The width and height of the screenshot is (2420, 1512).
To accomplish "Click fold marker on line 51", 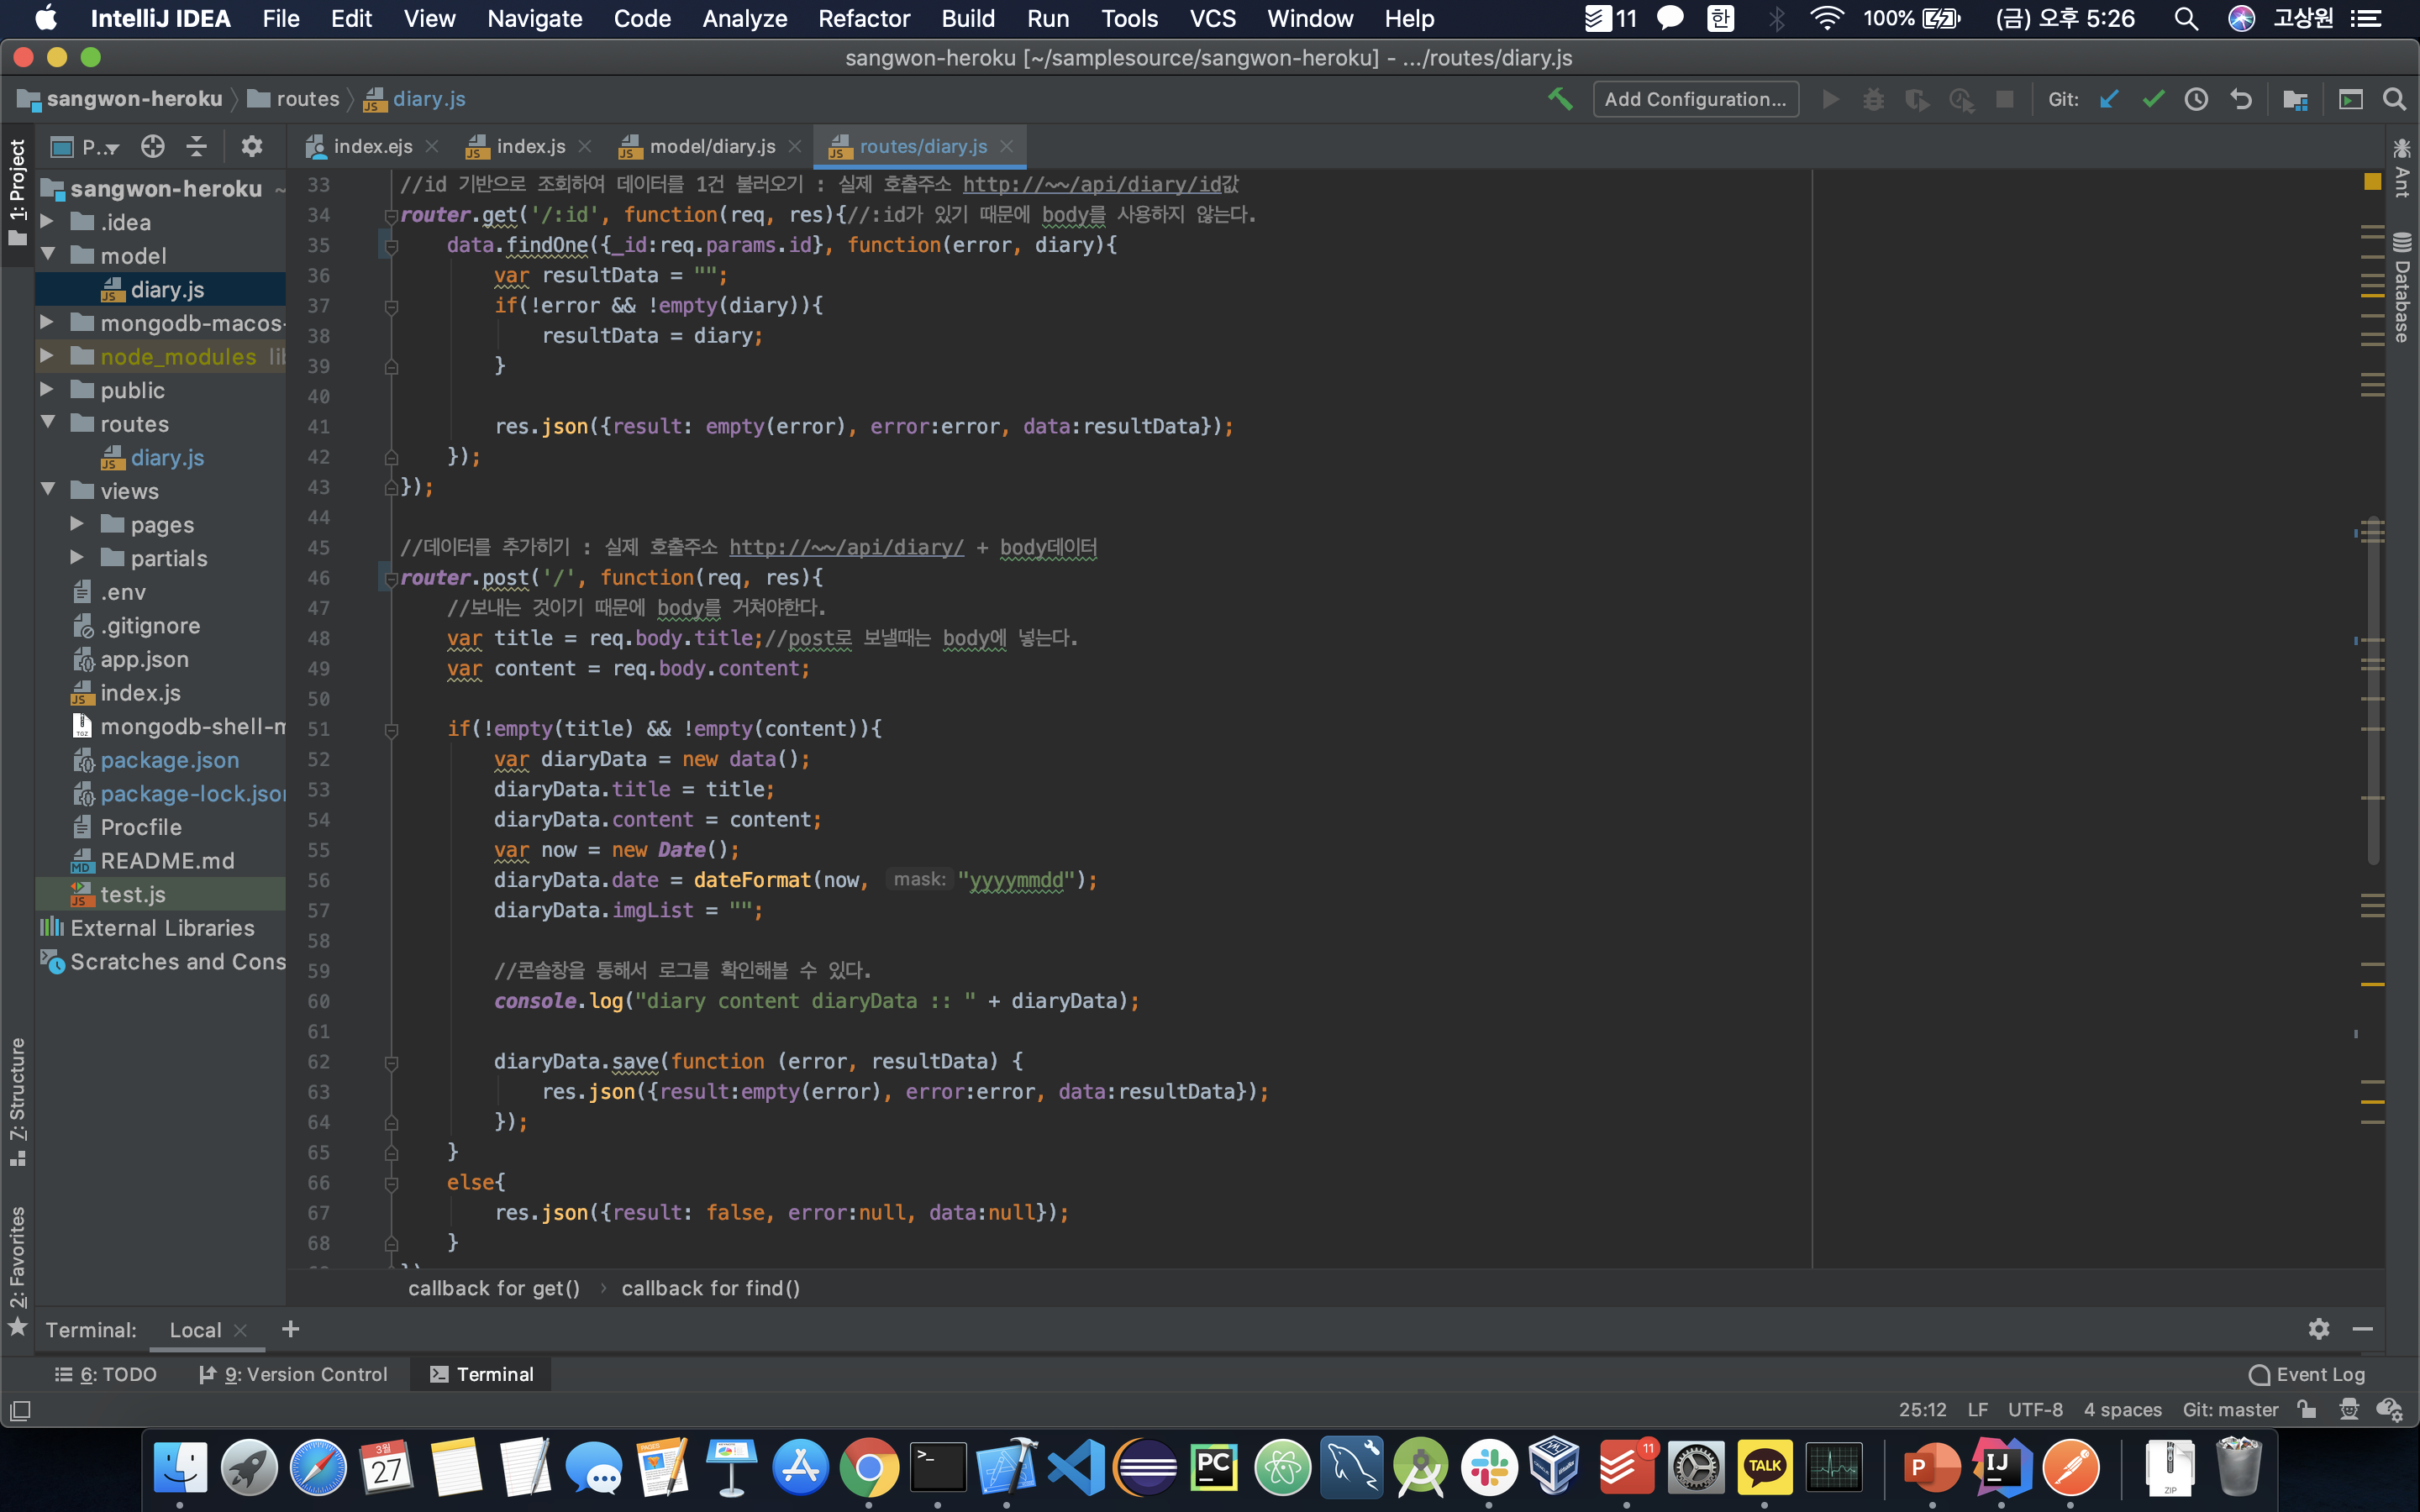I will 392,730.
